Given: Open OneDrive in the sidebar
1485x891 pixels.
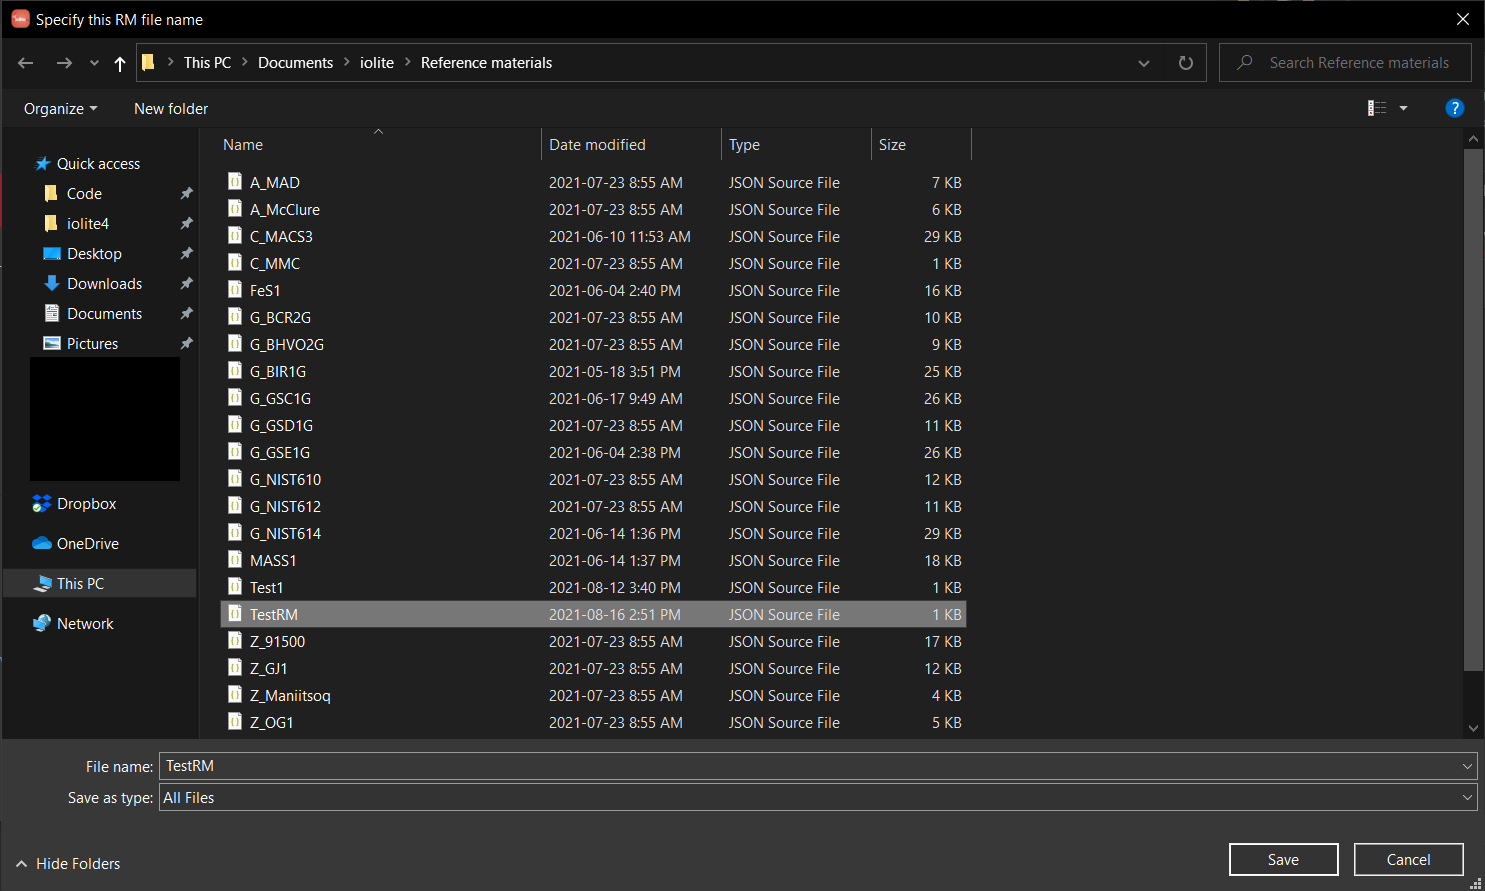Looking at the screenshot, I should (x=87, y=543).
